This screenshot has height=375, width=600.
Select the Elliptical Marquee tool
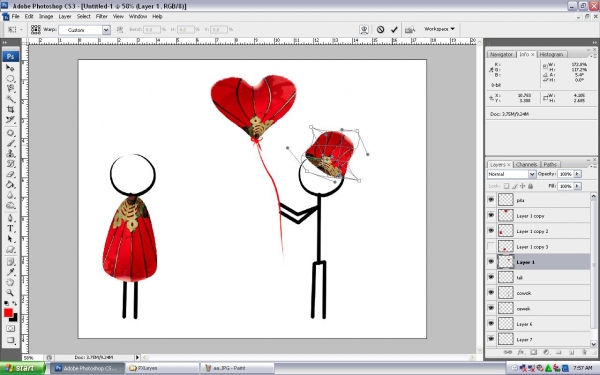pyautogui.click(x=10, y=78)
